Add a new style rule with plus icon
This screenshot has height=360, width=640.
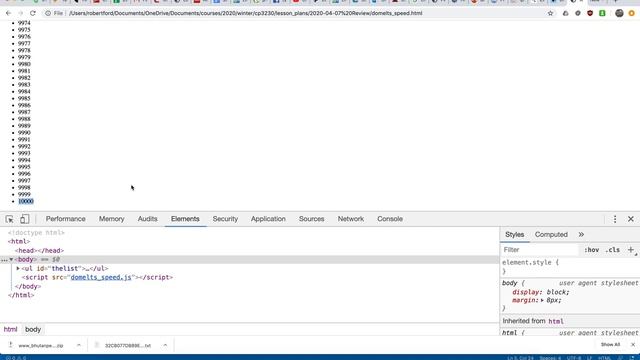click(x=631, y=250)
